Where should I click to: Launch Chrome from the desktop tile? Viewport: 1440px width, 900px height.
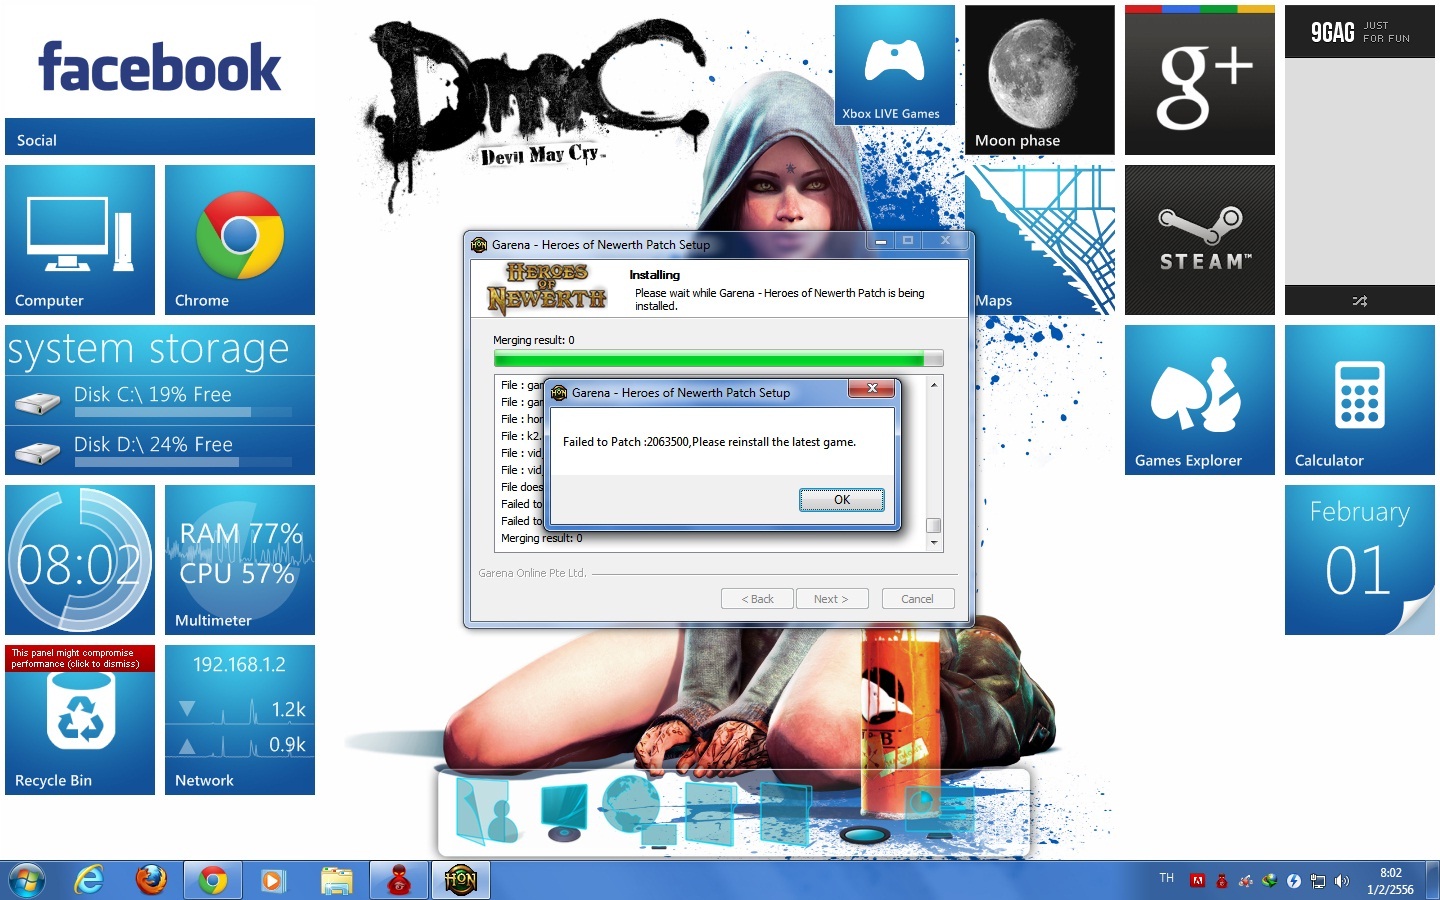point(240,240)
